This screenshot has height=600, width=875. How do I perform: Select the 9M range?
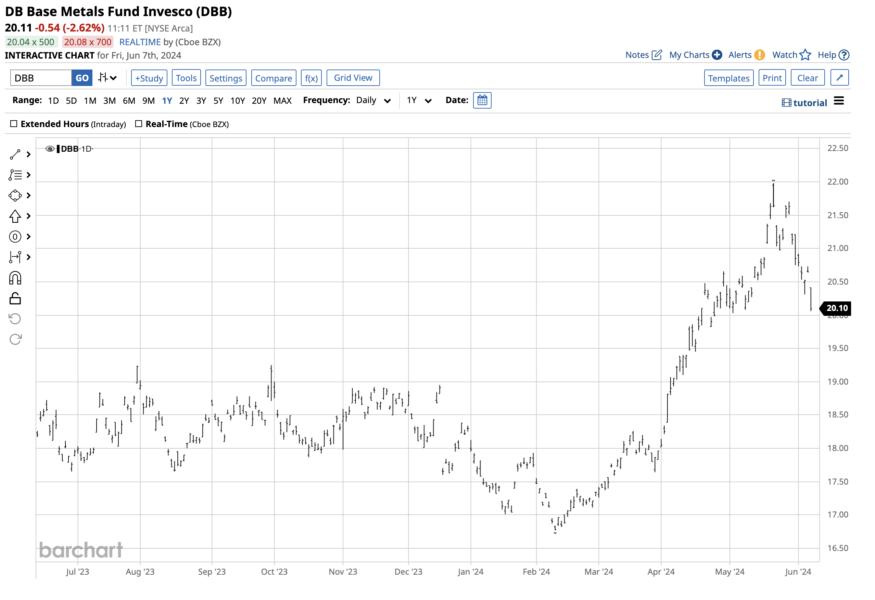click(148, 101)
